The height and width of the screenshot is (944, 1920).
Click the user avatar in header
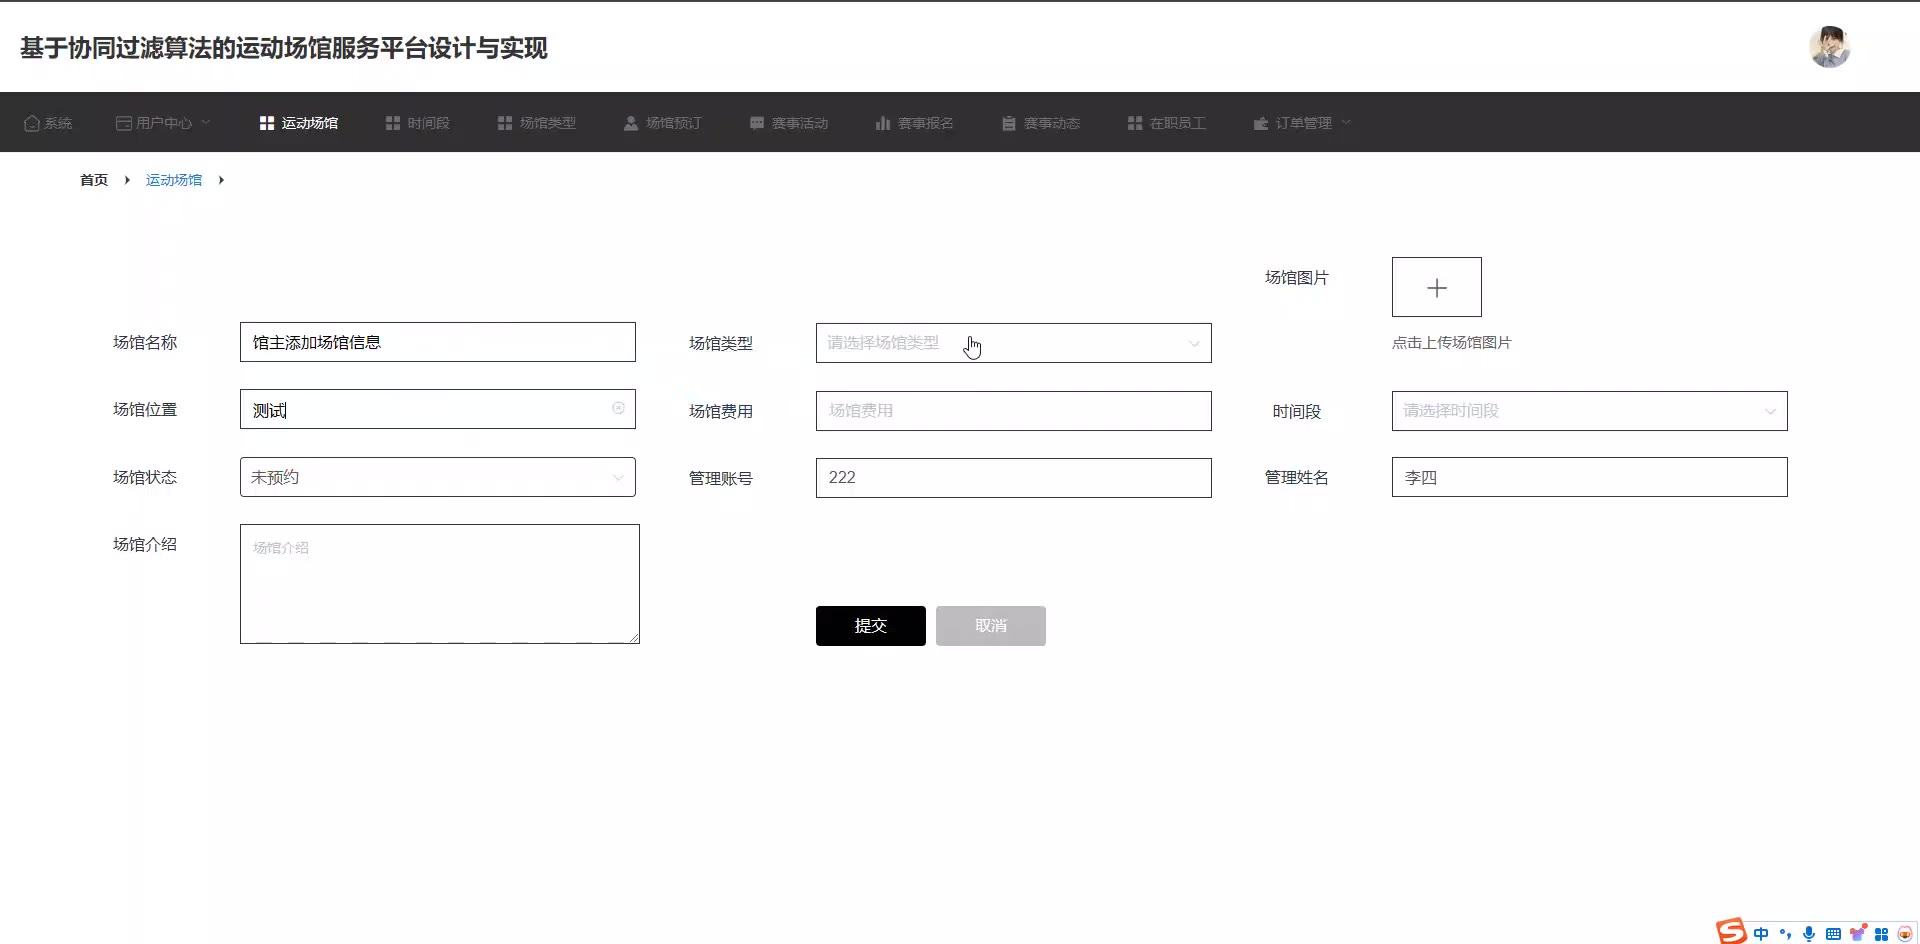[x=1829, y=47]
